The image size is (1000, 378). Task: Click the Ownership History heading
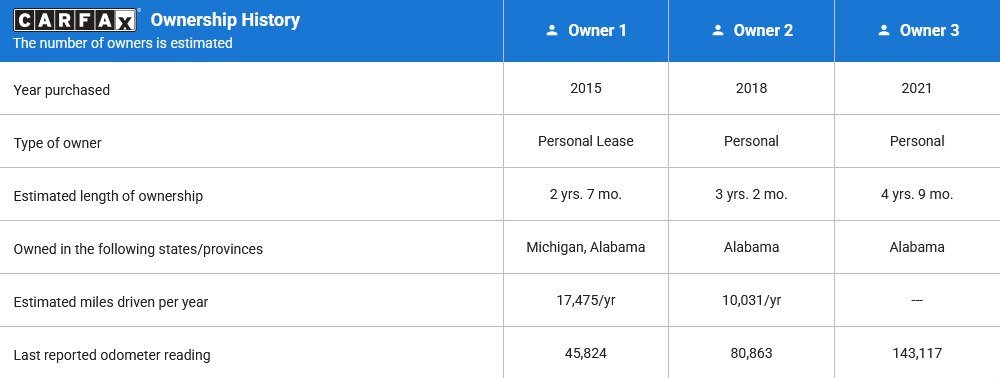225,20
